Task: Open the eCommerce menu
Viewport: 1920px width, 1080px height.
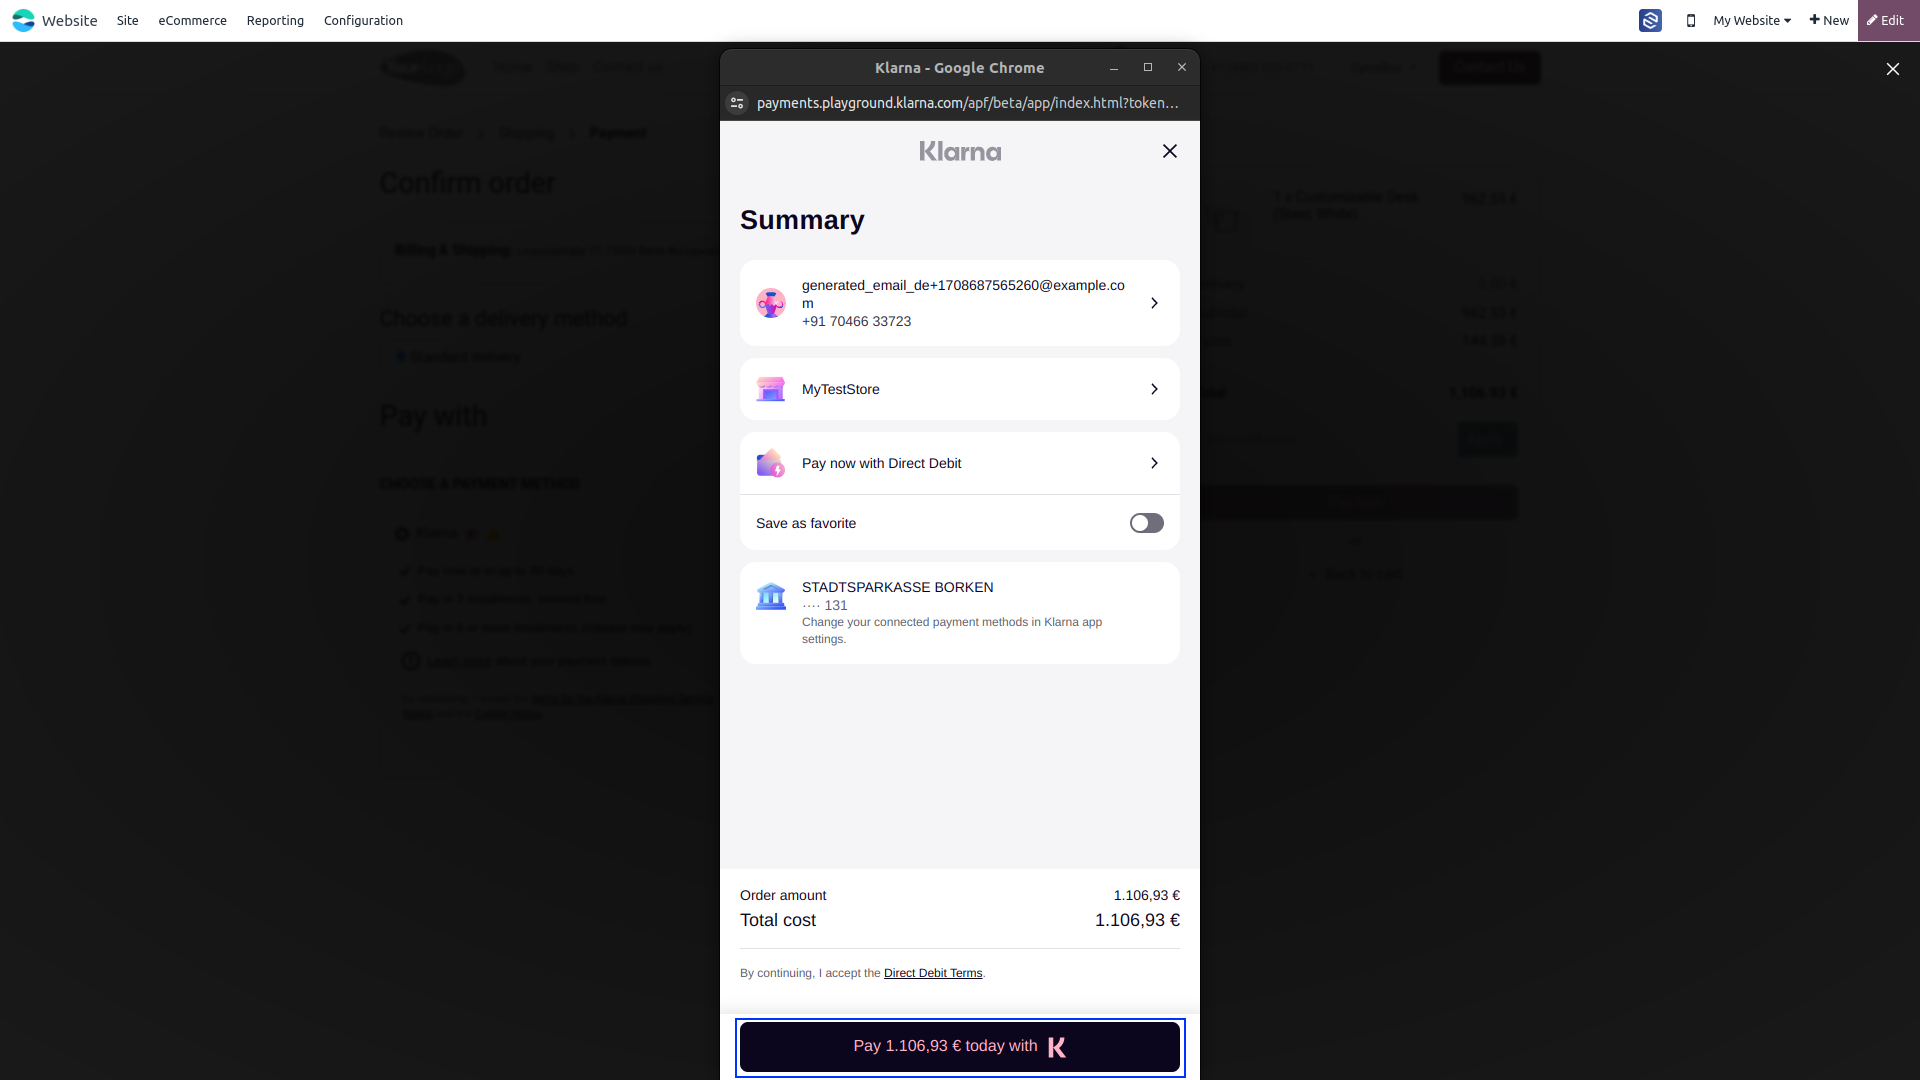Action: pyautogui.click(x=192, y=20)
